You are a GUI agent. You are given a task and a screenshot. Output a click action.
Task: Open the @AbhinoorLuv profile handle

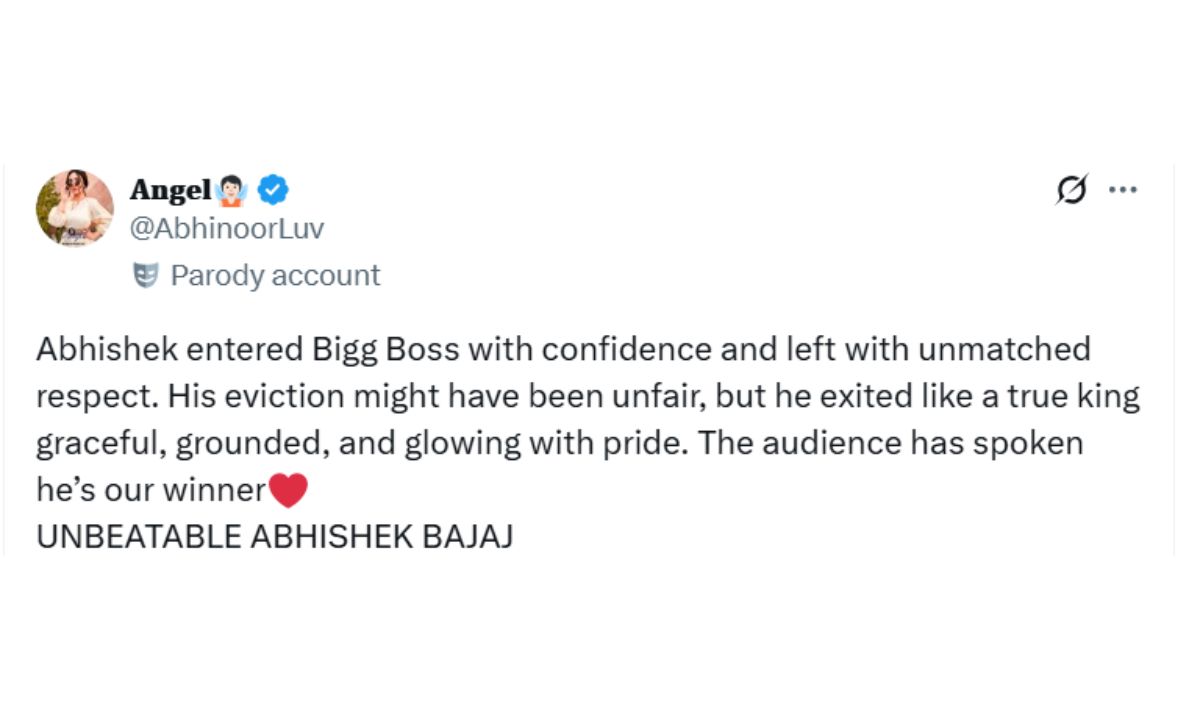point(225,227)
